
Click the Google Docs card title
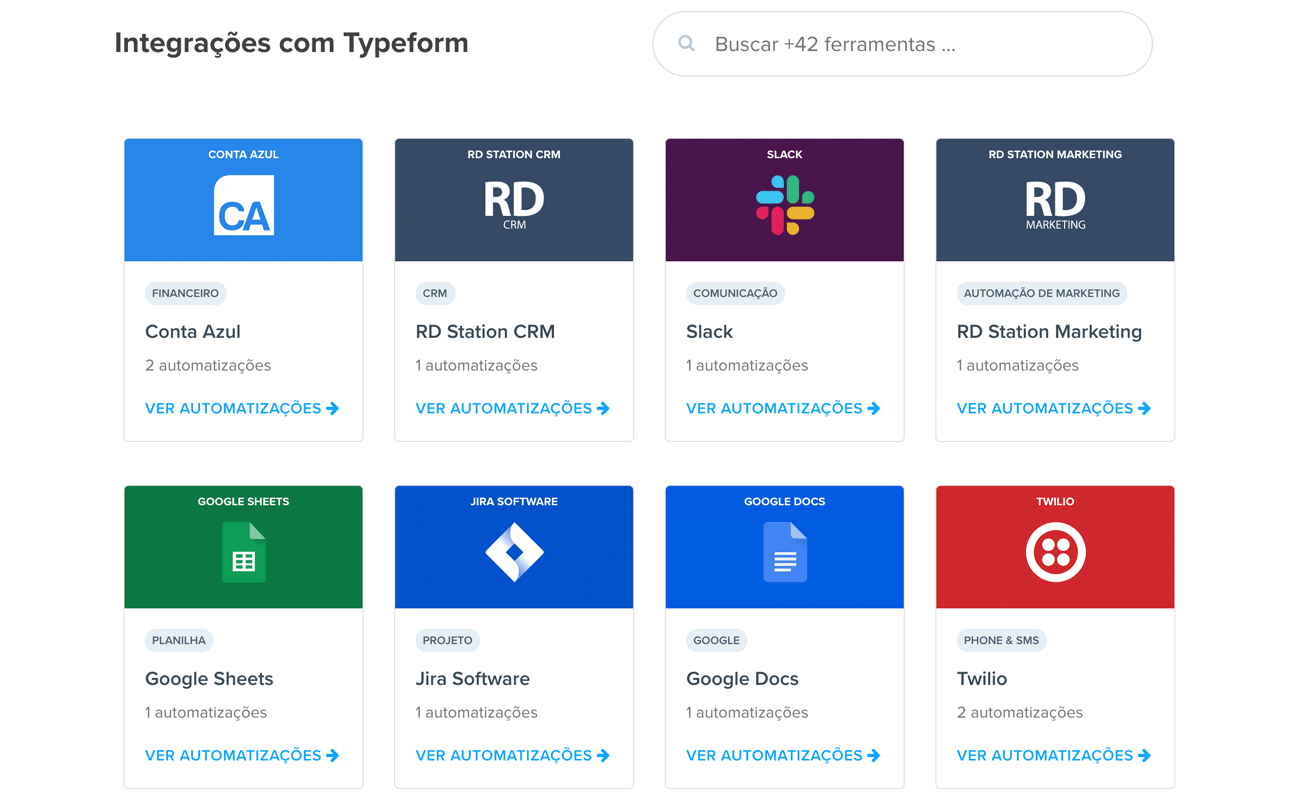[742, 678]
